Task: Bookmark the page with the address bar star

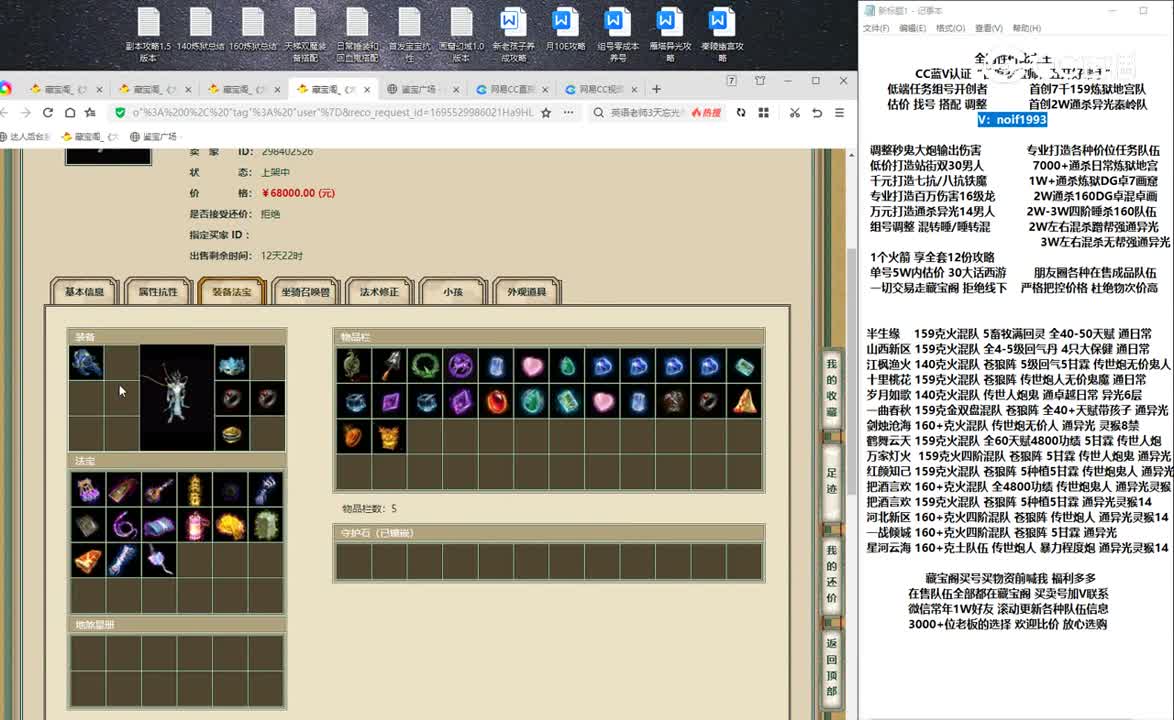Action: click(x=546, y=112)
